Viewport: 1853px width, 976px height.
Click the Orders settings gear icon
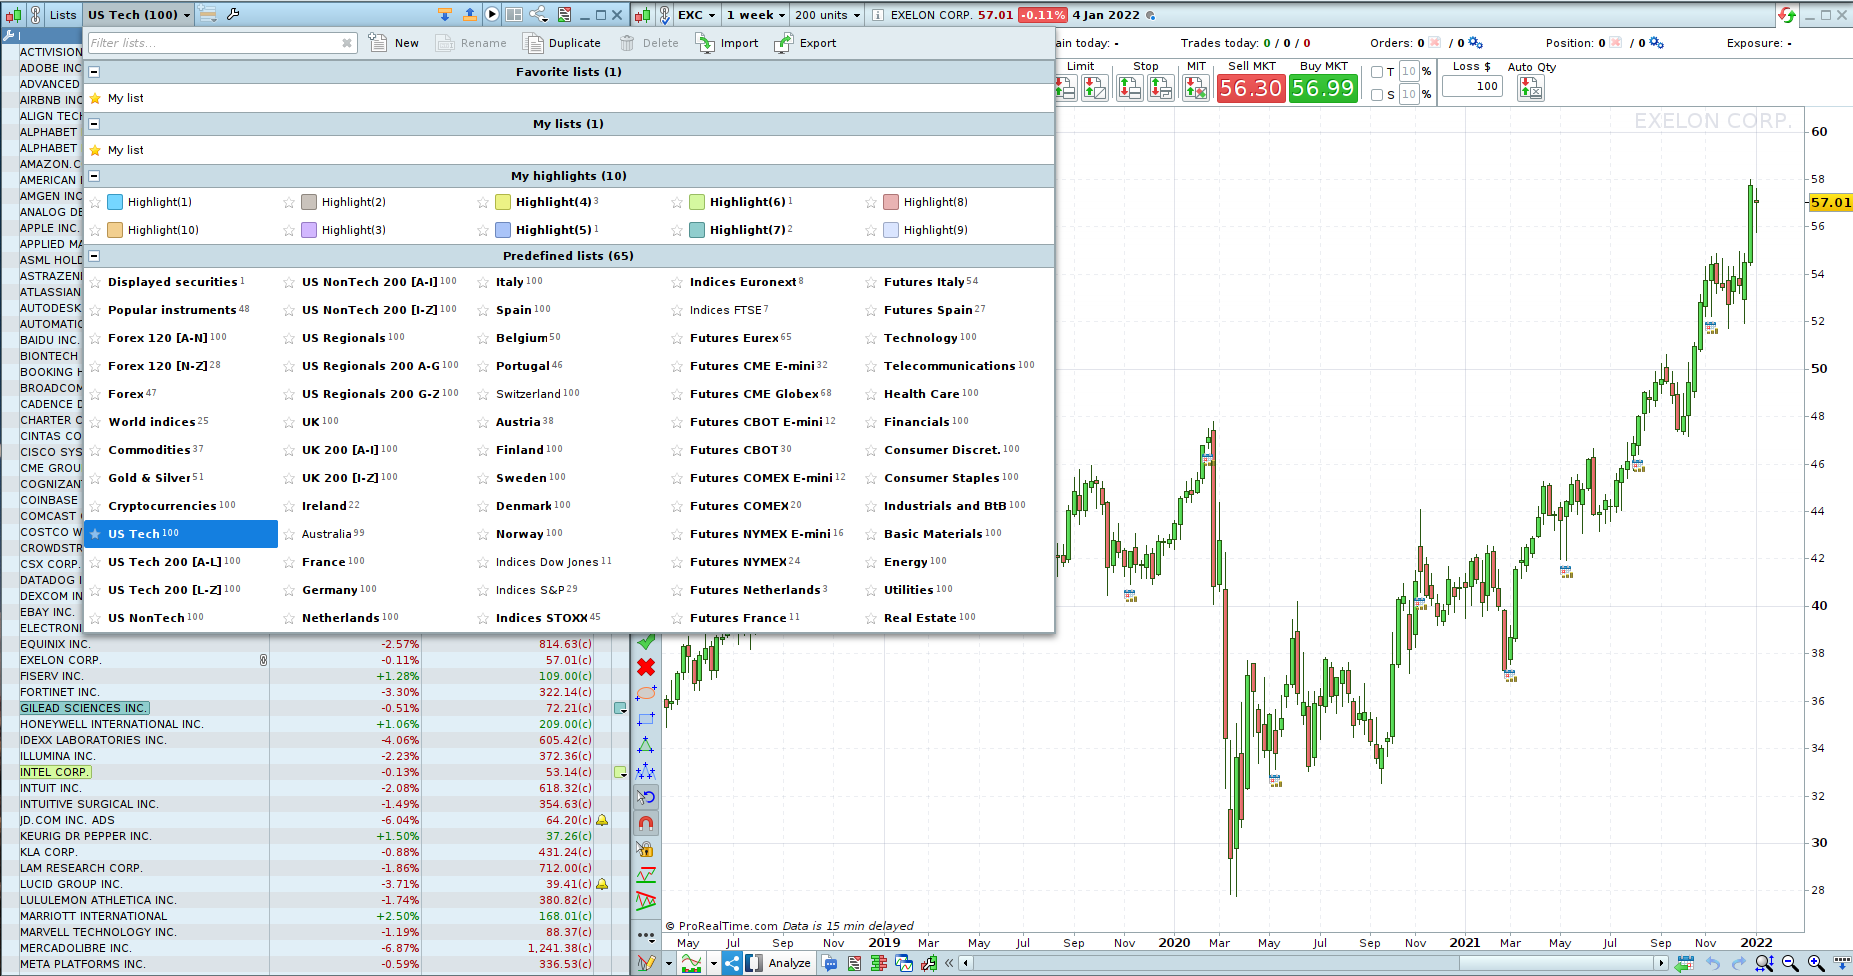(x=1475, y=43)
